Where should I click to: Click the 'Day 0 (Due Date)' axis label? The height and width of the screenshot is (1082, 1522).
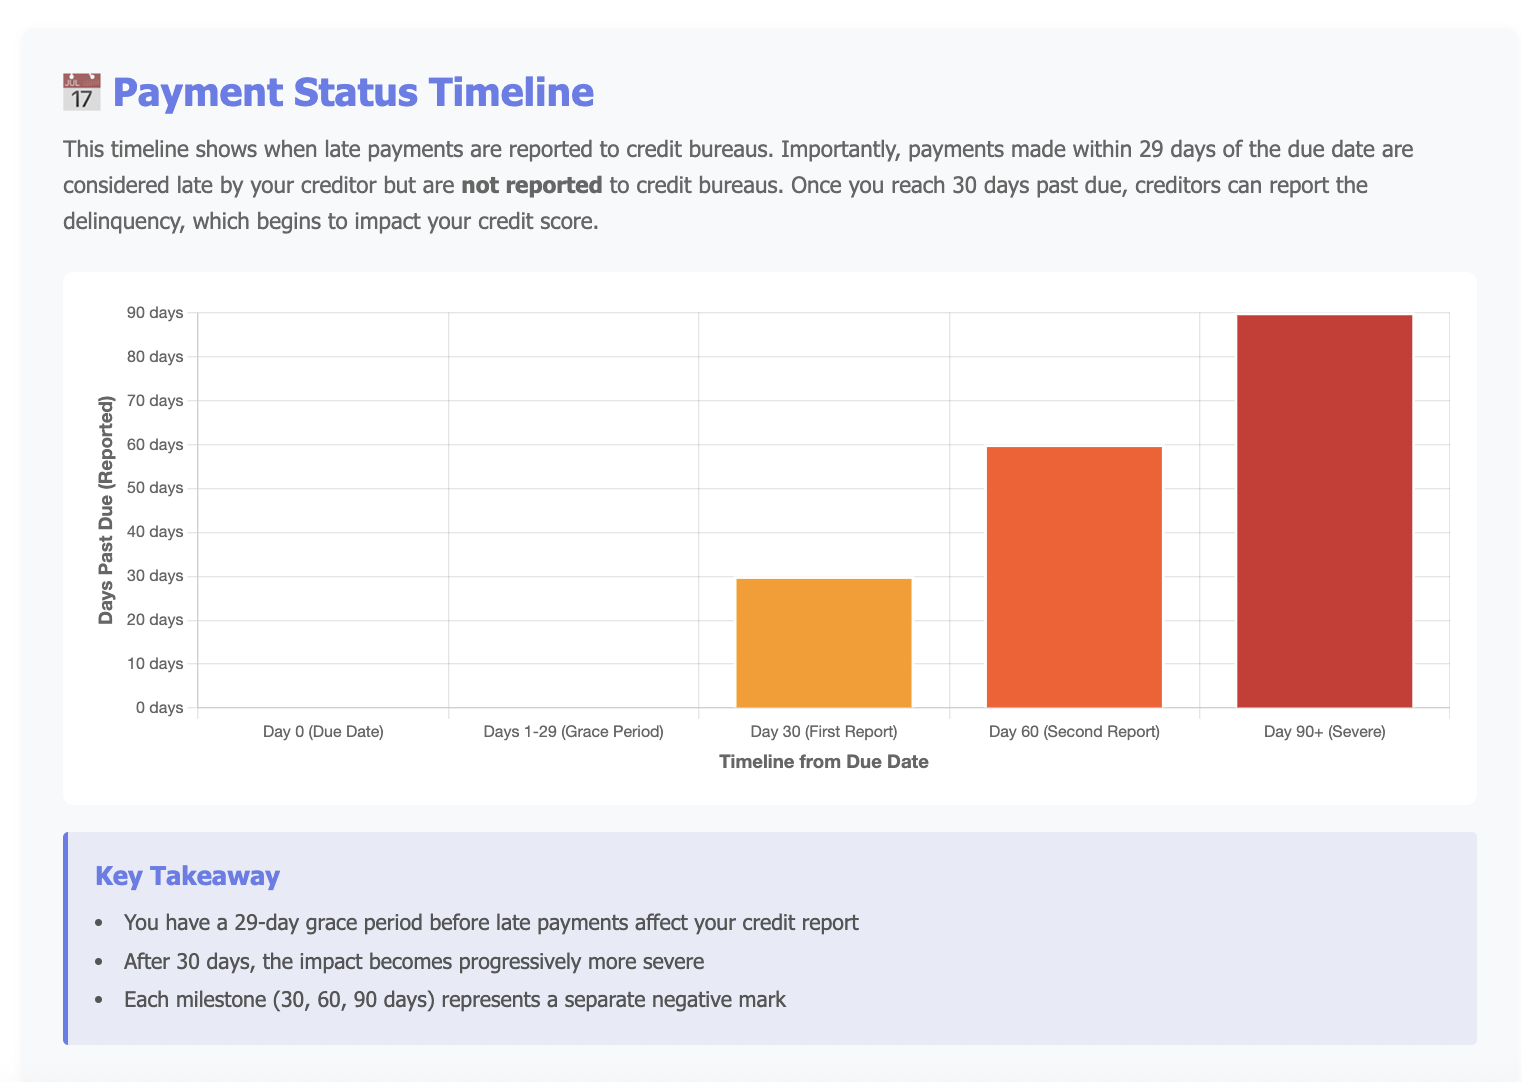pyautogui.click(x=323, y=732)
